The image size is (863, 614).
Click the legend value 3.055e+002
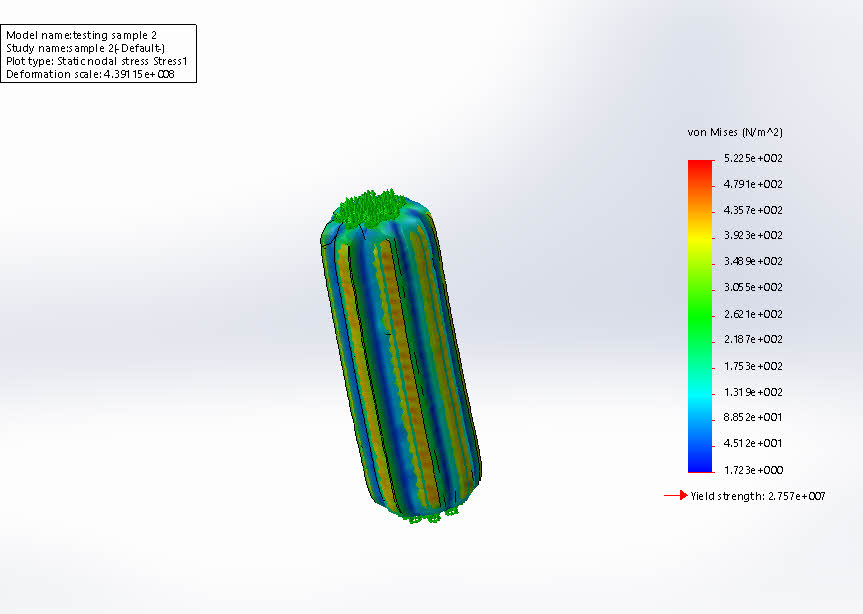coord(753,287)
